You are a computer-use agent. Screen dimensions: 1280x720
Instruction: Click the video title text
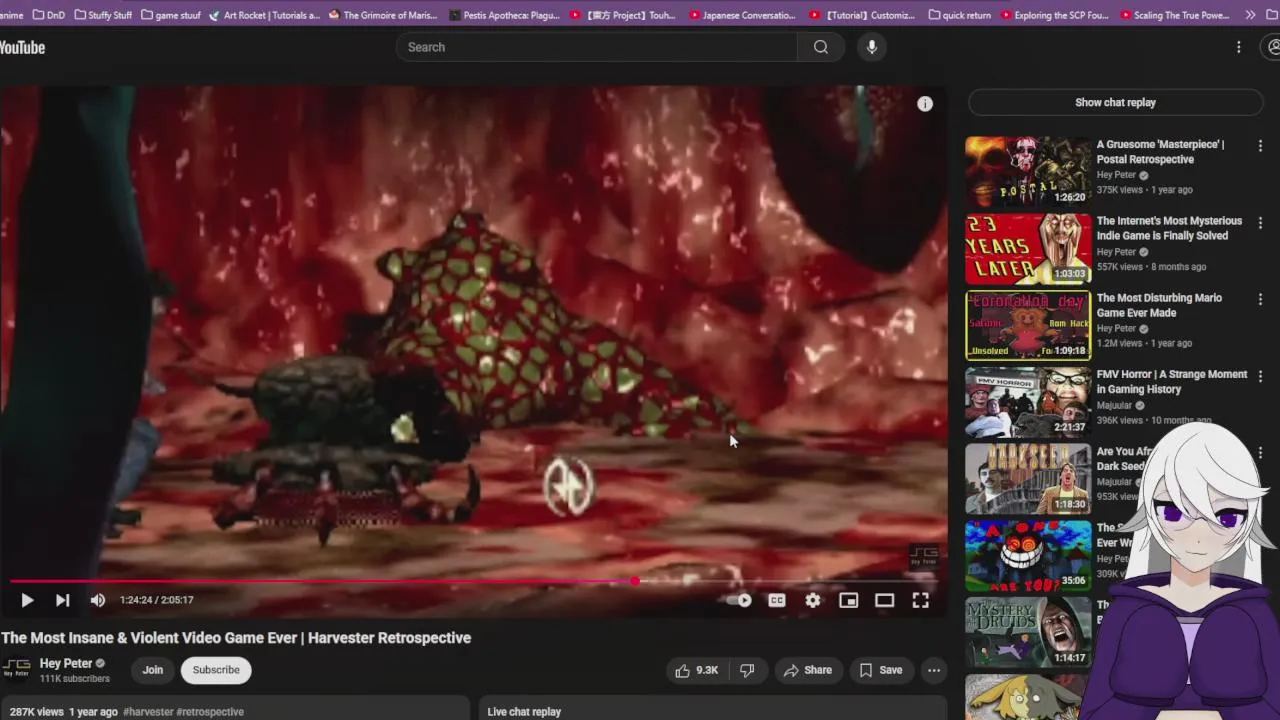pyautogui.click(x=236, y=638)
